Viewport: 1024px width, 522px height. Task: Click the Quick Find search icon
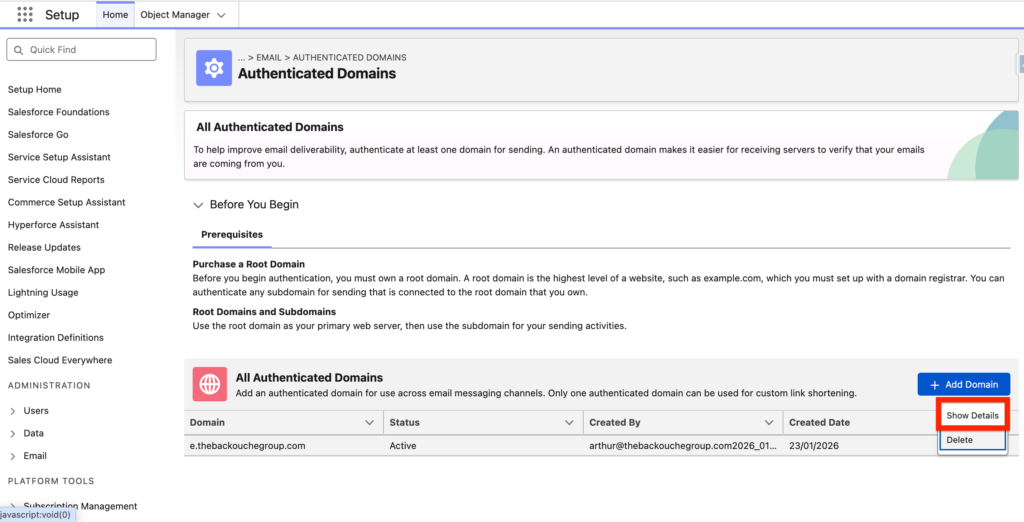[19, 50]
